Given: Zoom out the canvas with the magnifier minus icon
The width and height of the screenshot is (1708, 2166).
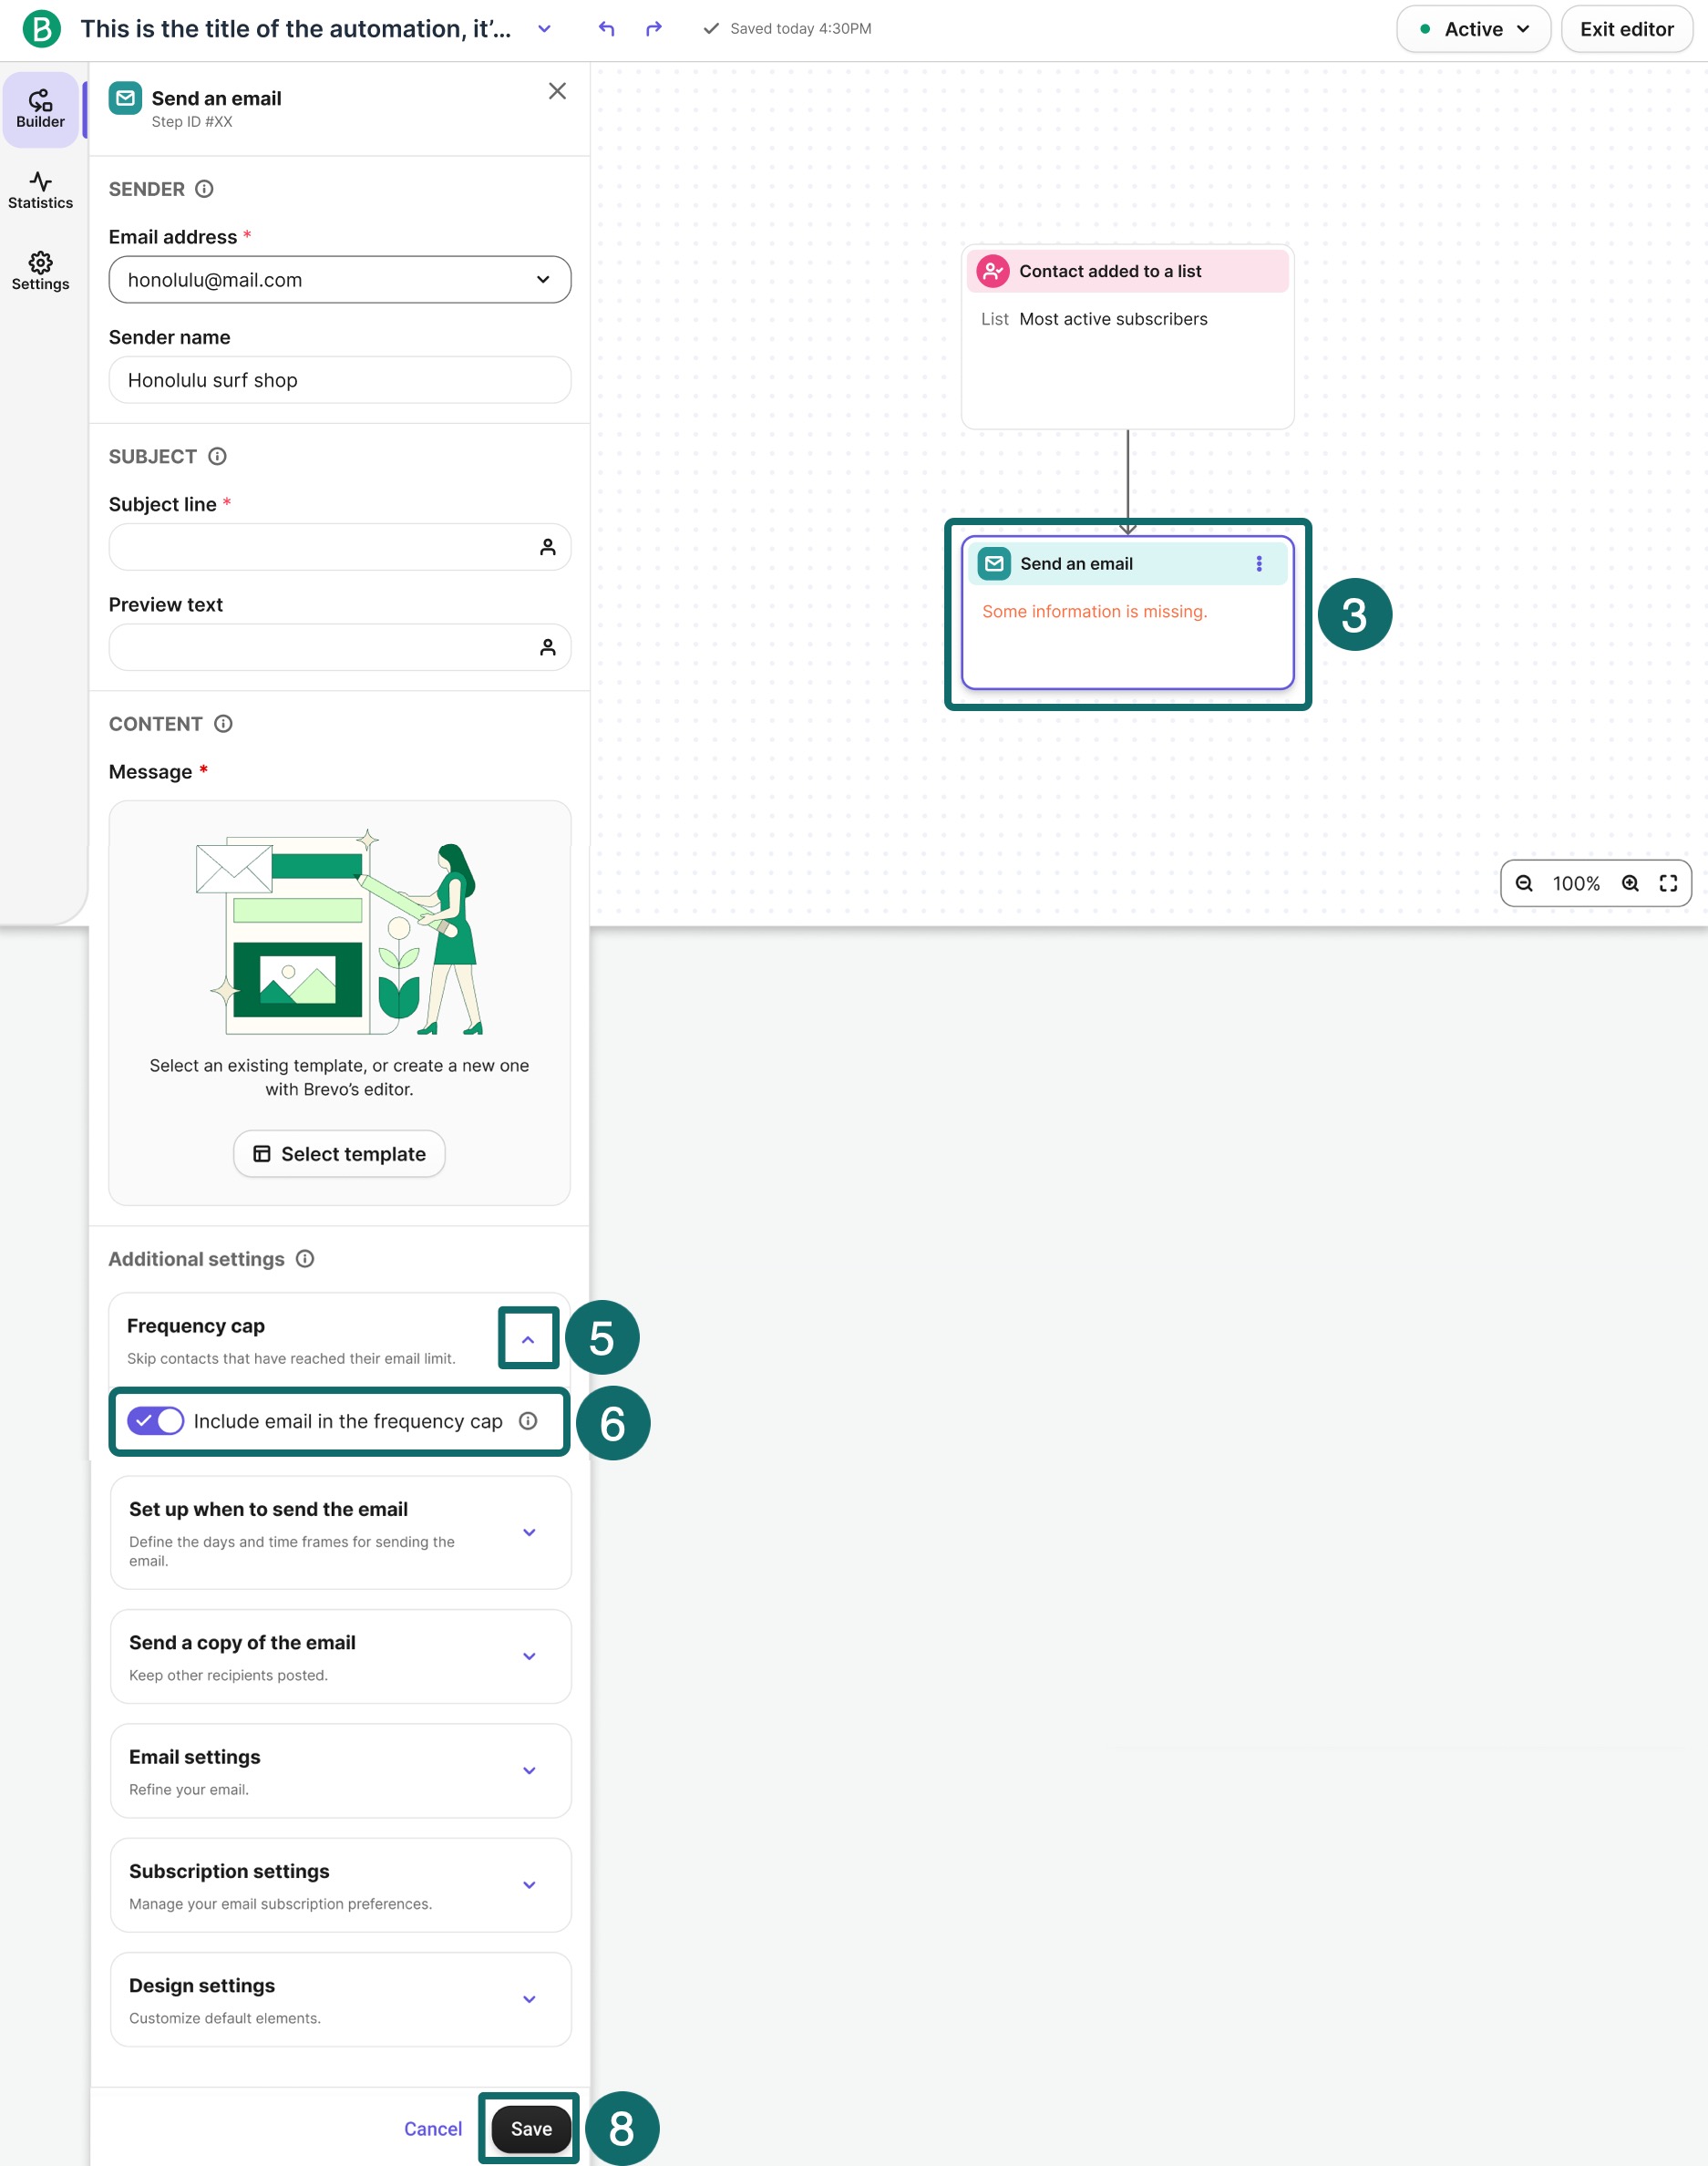Looking at the screenshot, I should (1523, 883).
